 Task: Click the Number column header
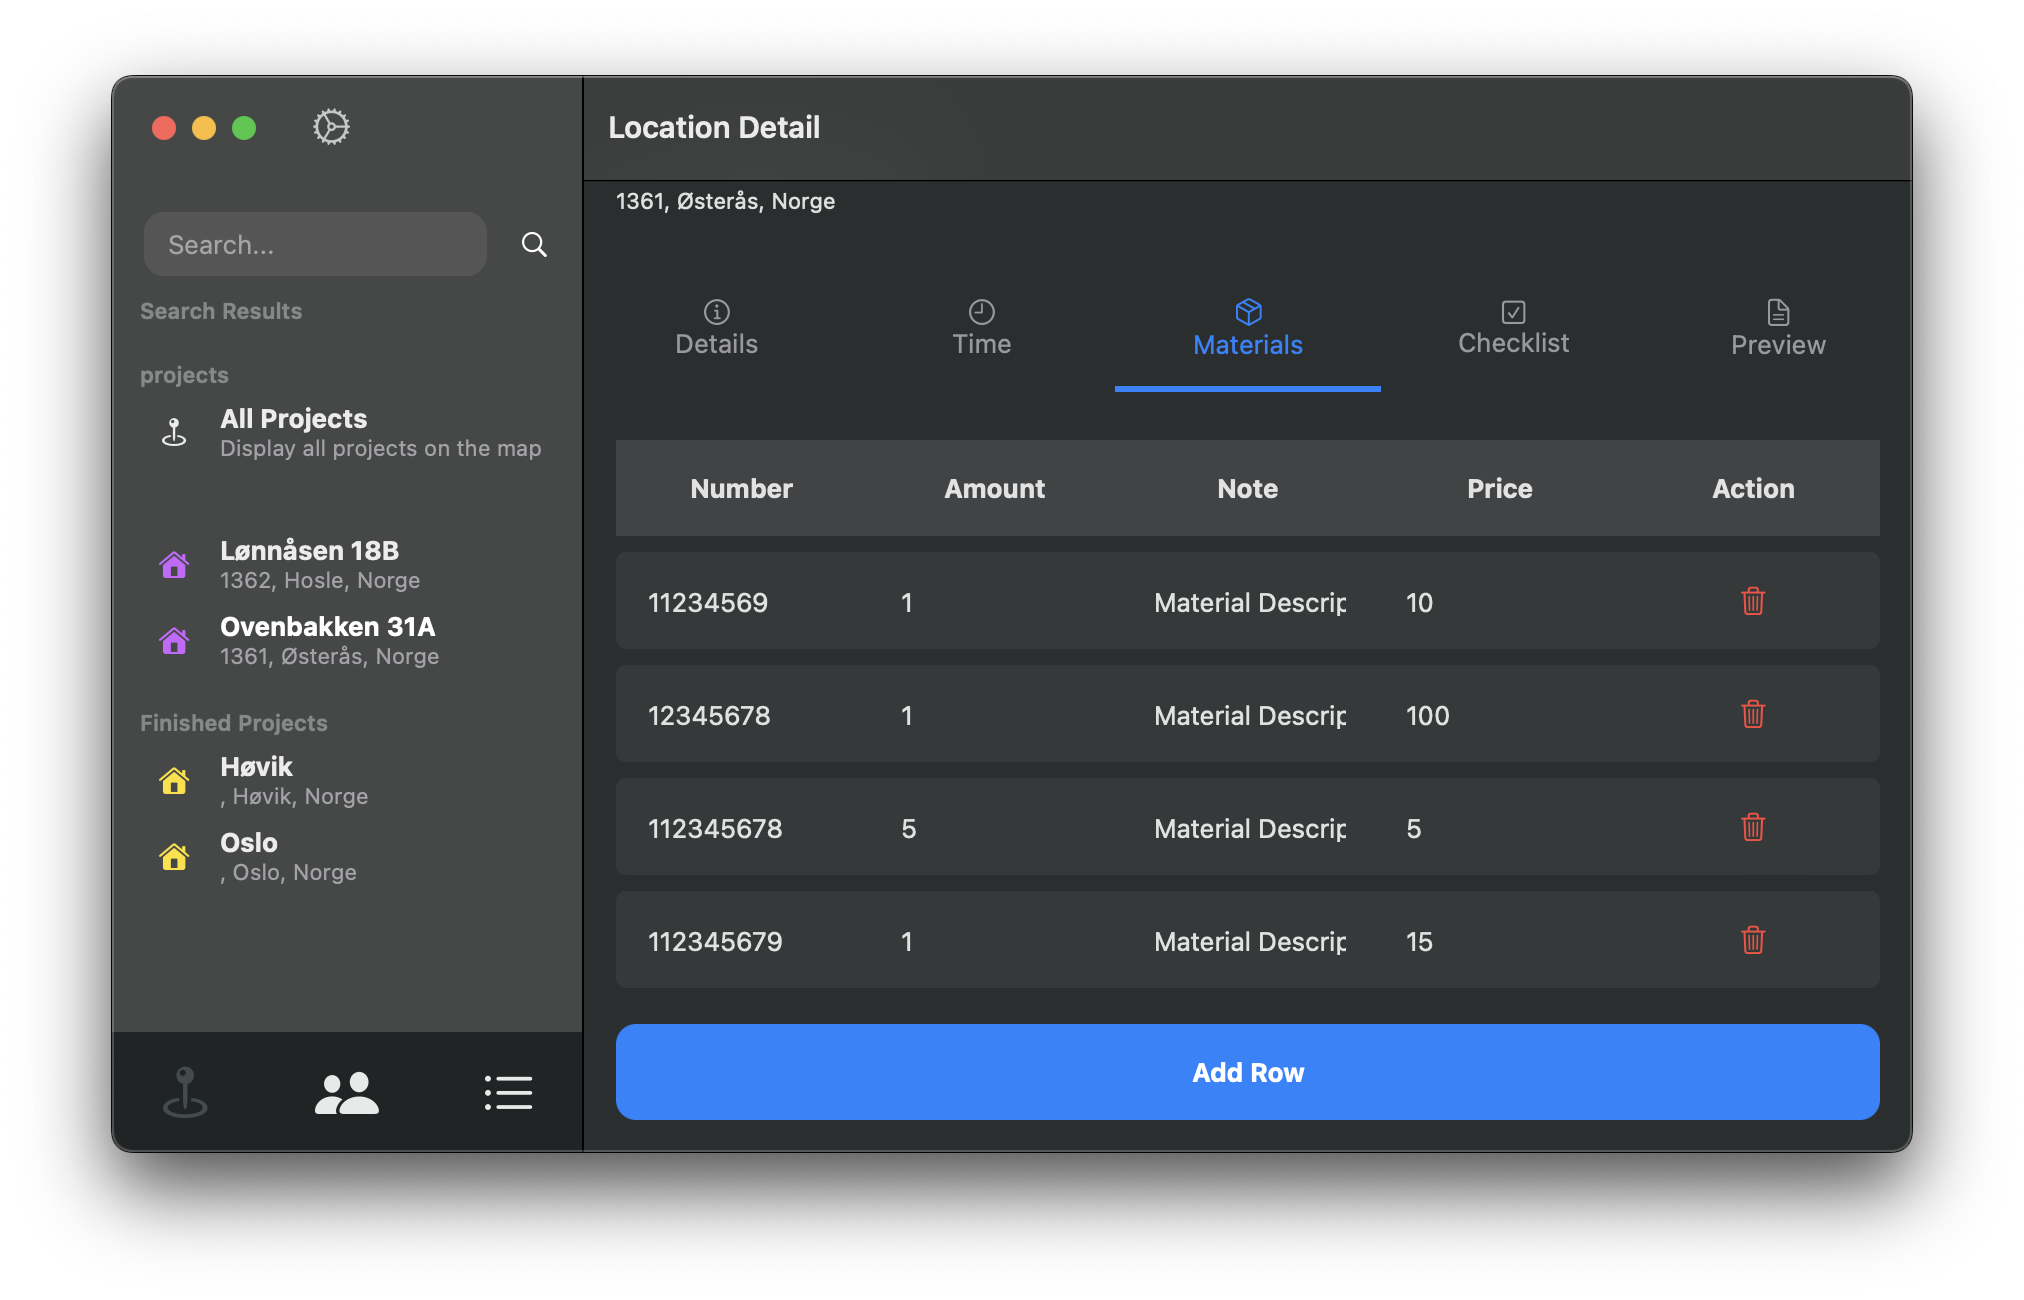(741, 488)
